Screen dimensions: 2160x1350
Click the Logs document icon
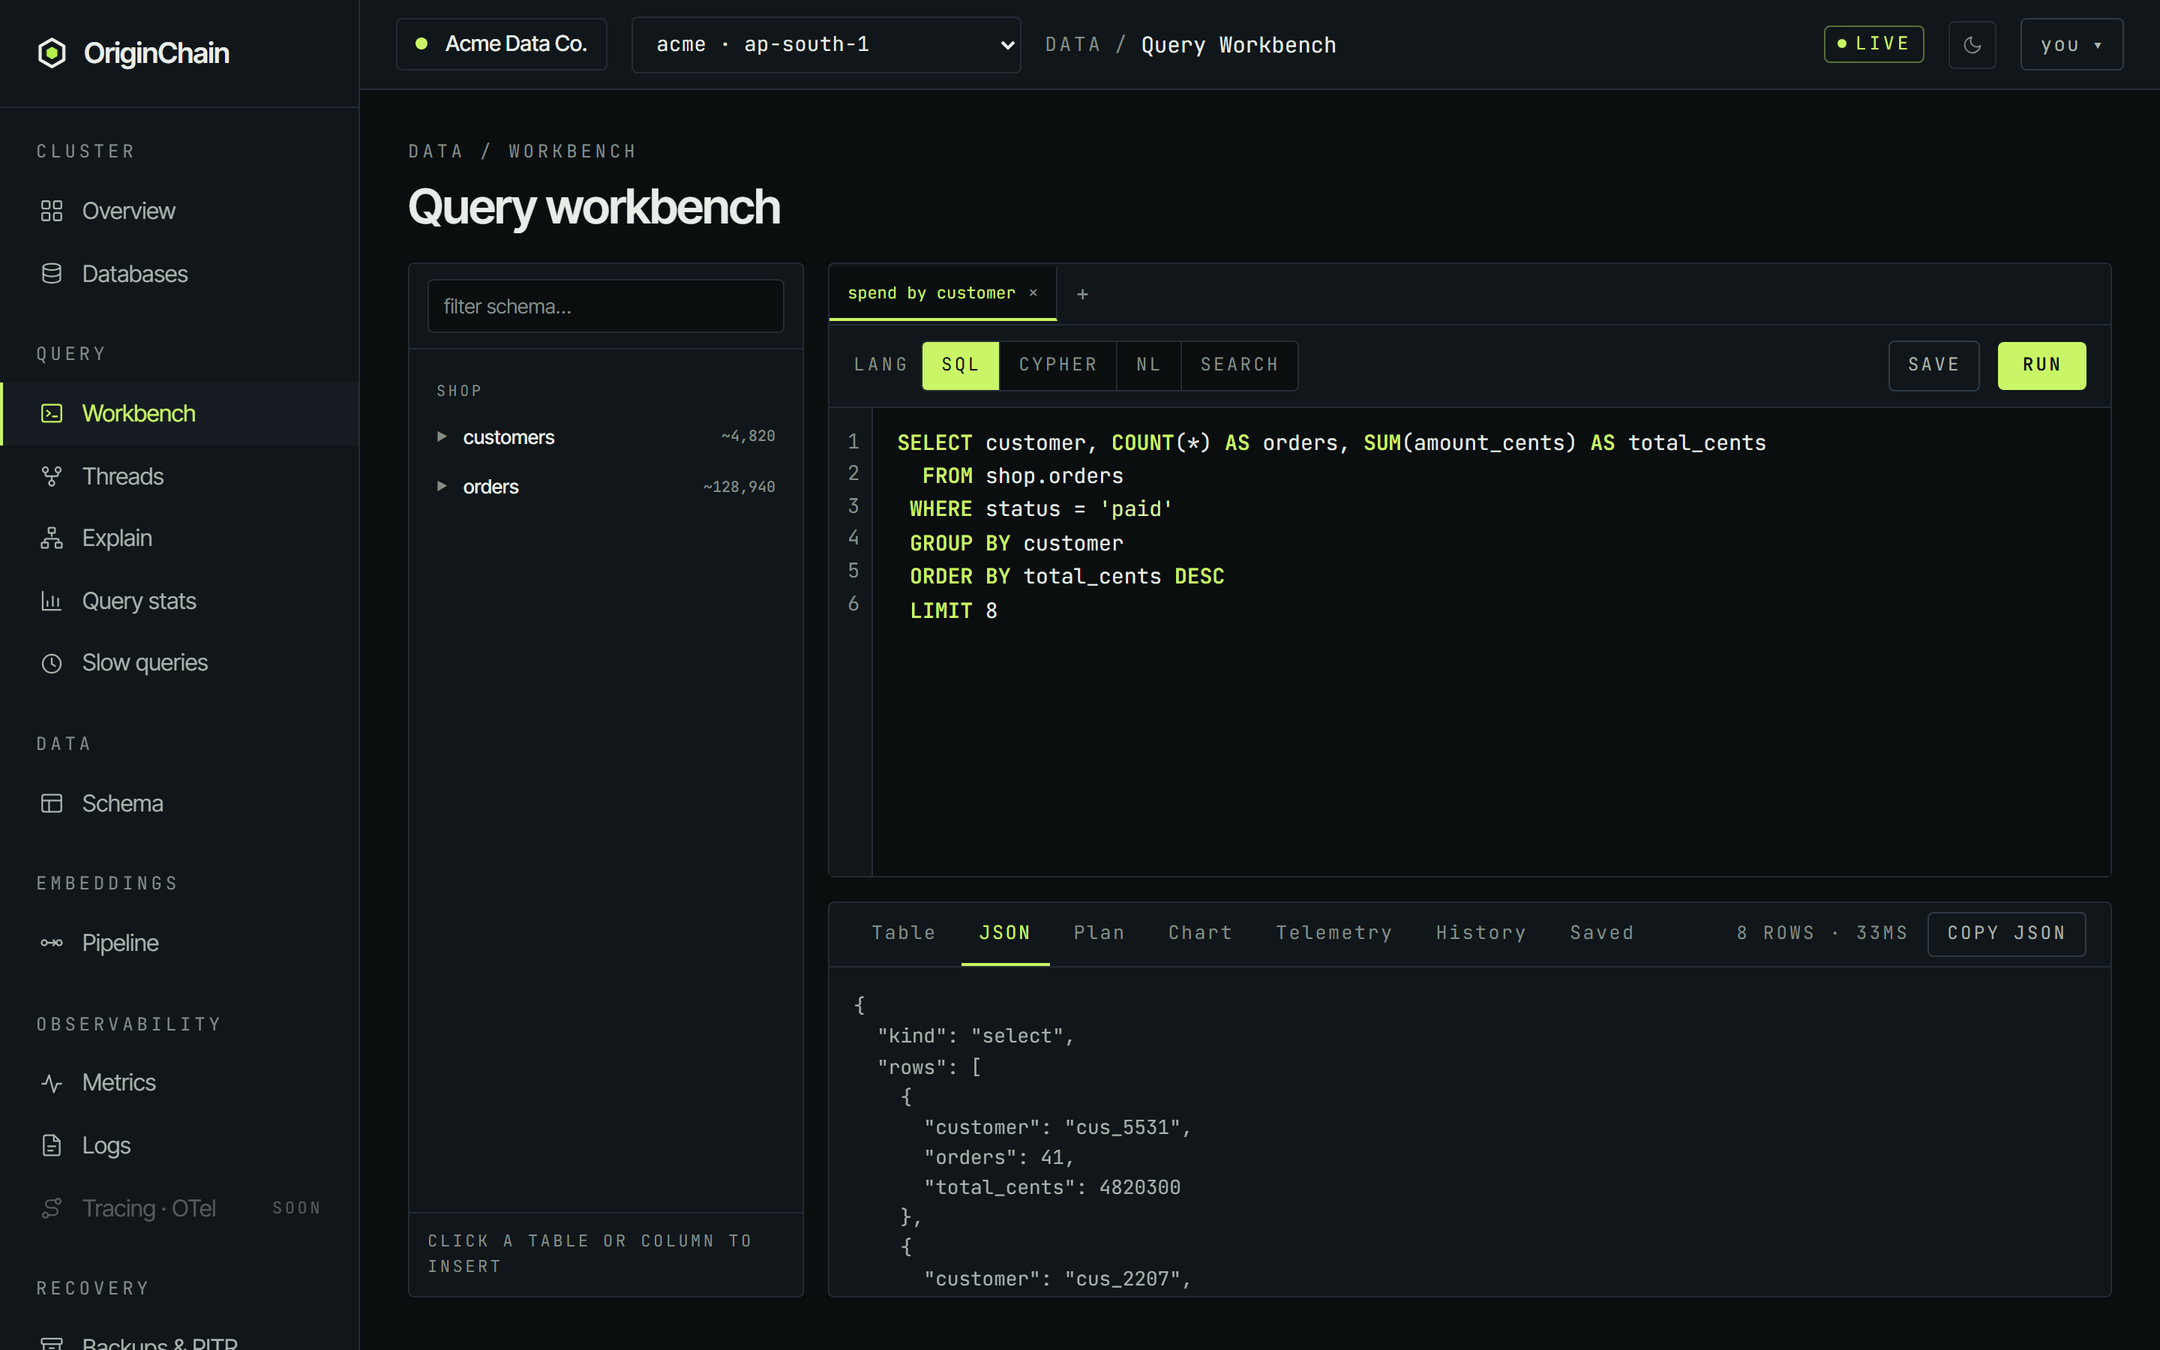tap(52, 1145)
